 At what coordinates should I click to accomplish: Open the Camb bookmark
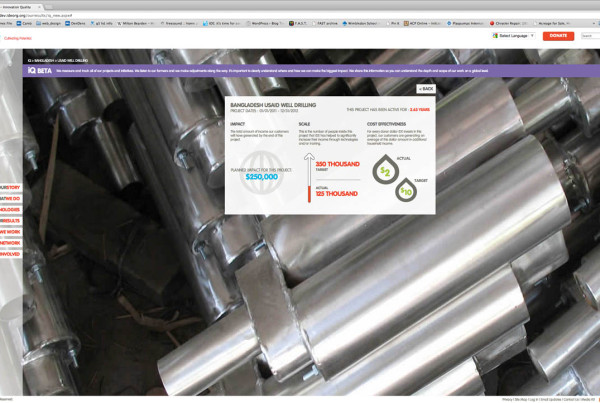click(x=24, y=23)
